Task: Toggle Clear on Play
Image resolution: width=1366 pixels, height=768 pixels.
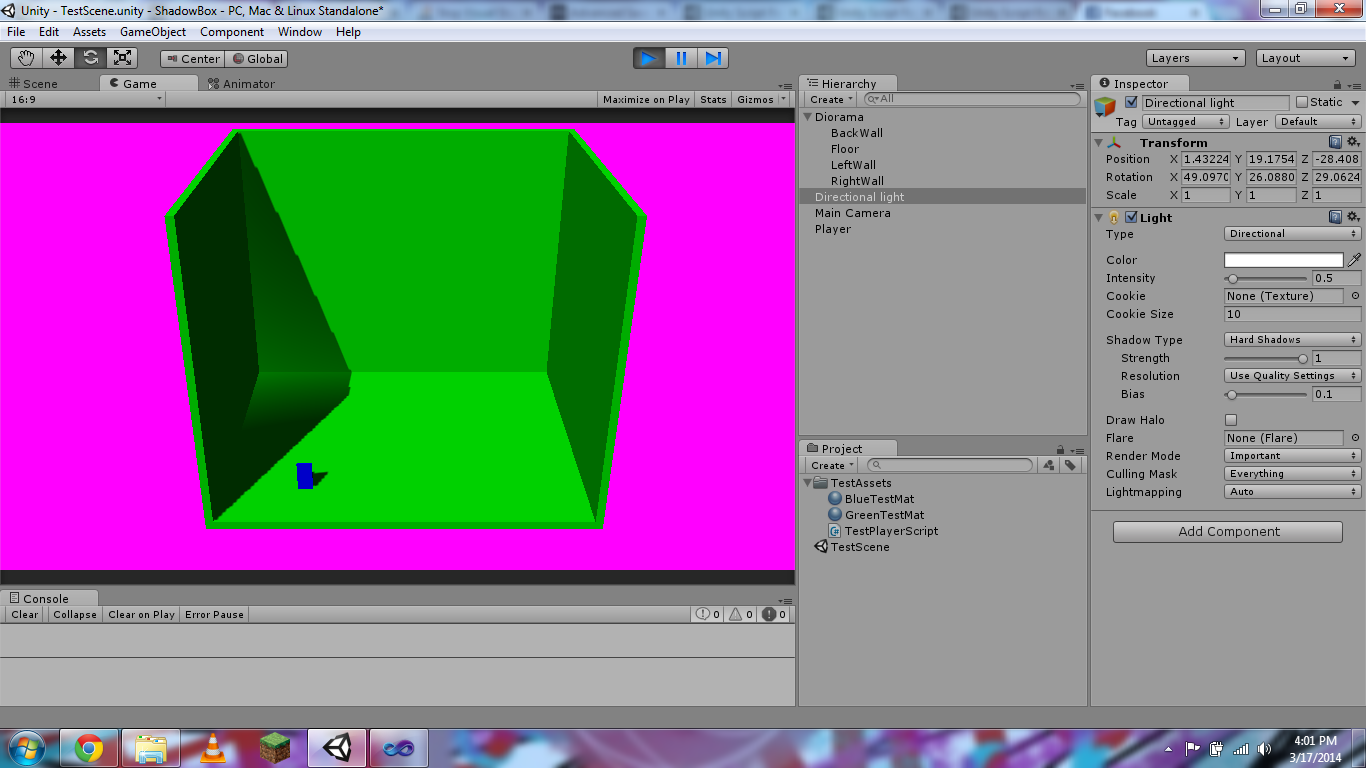Action: tap(141, 614)
